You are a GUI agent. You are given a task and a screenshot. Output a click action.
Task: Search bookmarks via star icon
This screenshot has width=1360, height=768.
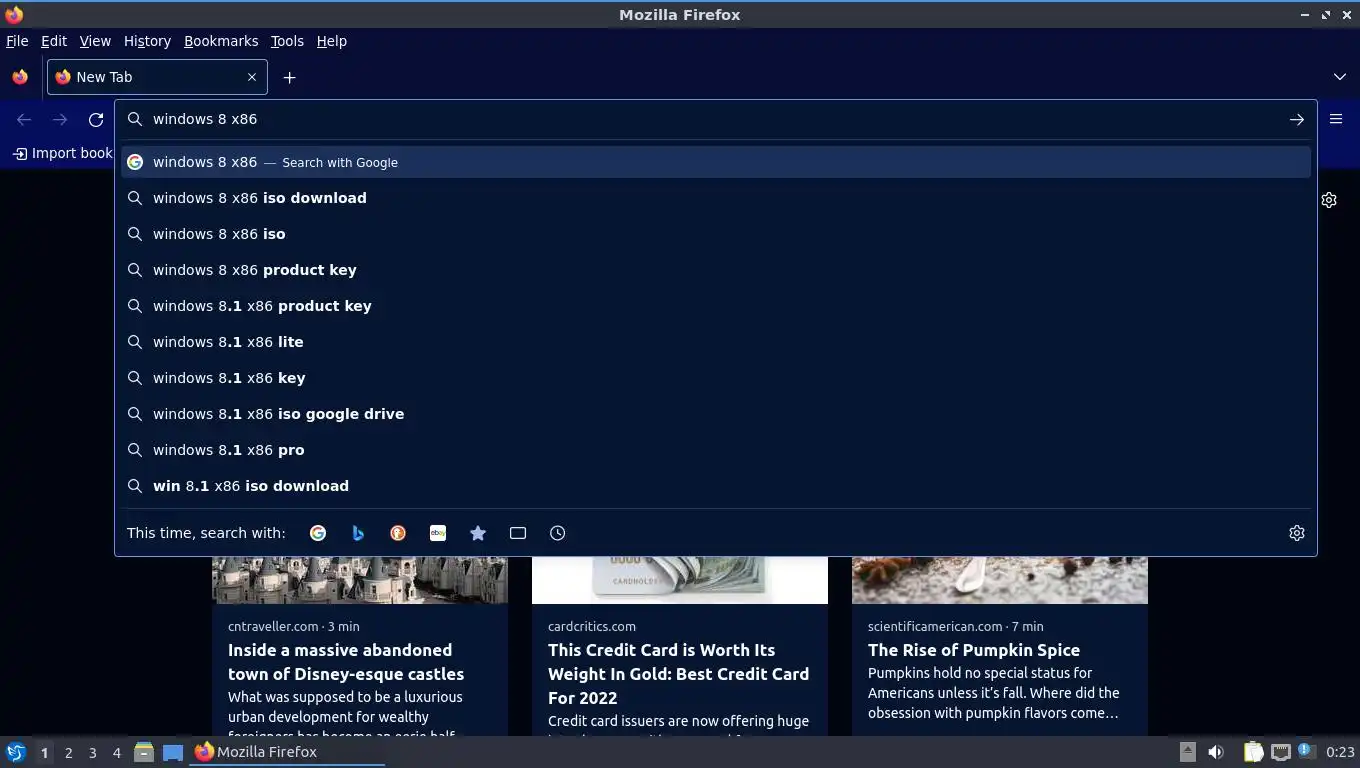click(478, 533)
